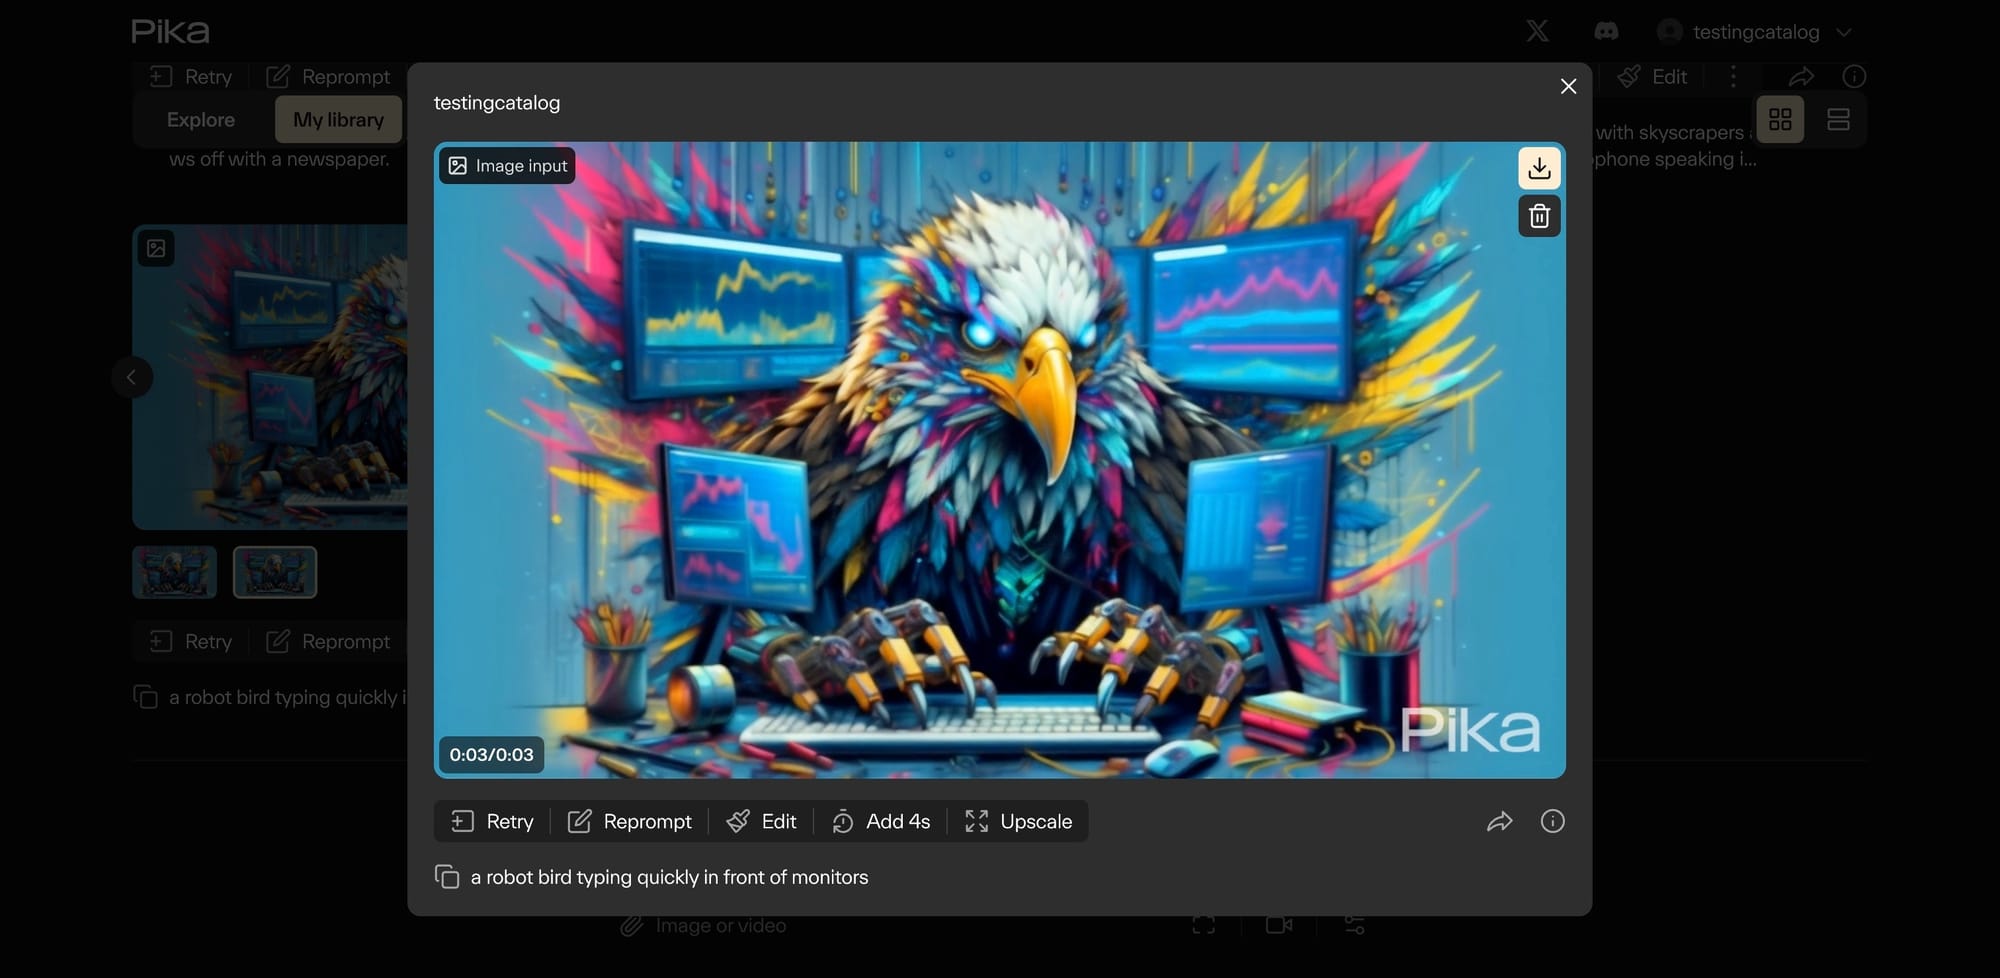Copy the background card's robot bird prompt

click(145, 697)
